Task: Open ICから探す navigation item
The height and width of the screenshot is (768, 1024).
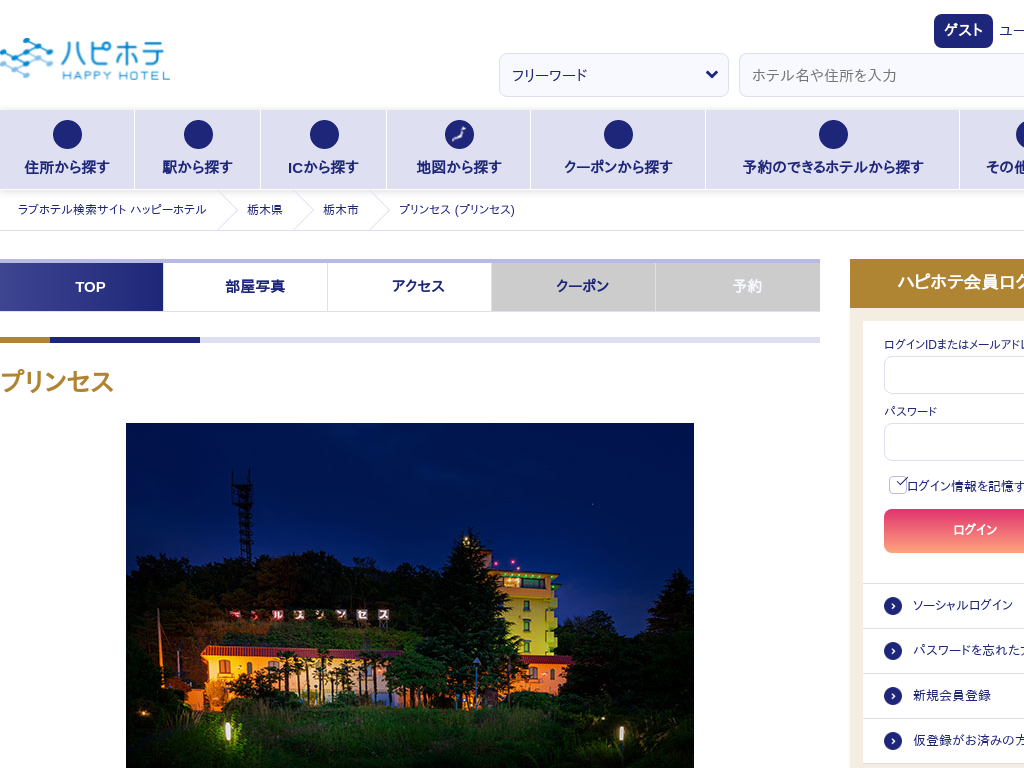Action: click(324, 150)
